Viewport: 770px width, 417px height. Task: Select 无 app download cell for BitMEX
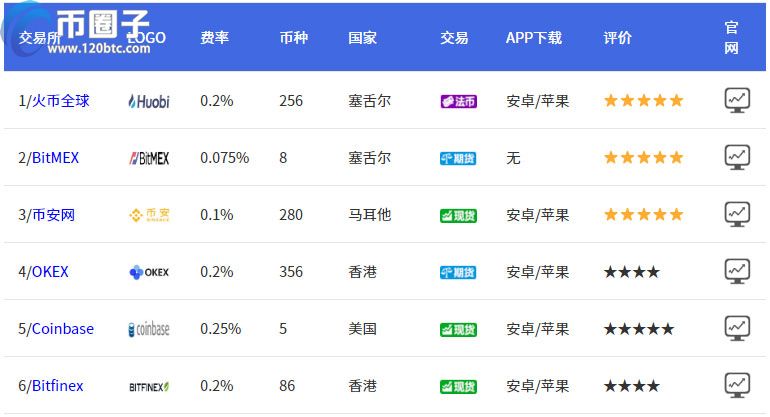(x=513, y=158)
